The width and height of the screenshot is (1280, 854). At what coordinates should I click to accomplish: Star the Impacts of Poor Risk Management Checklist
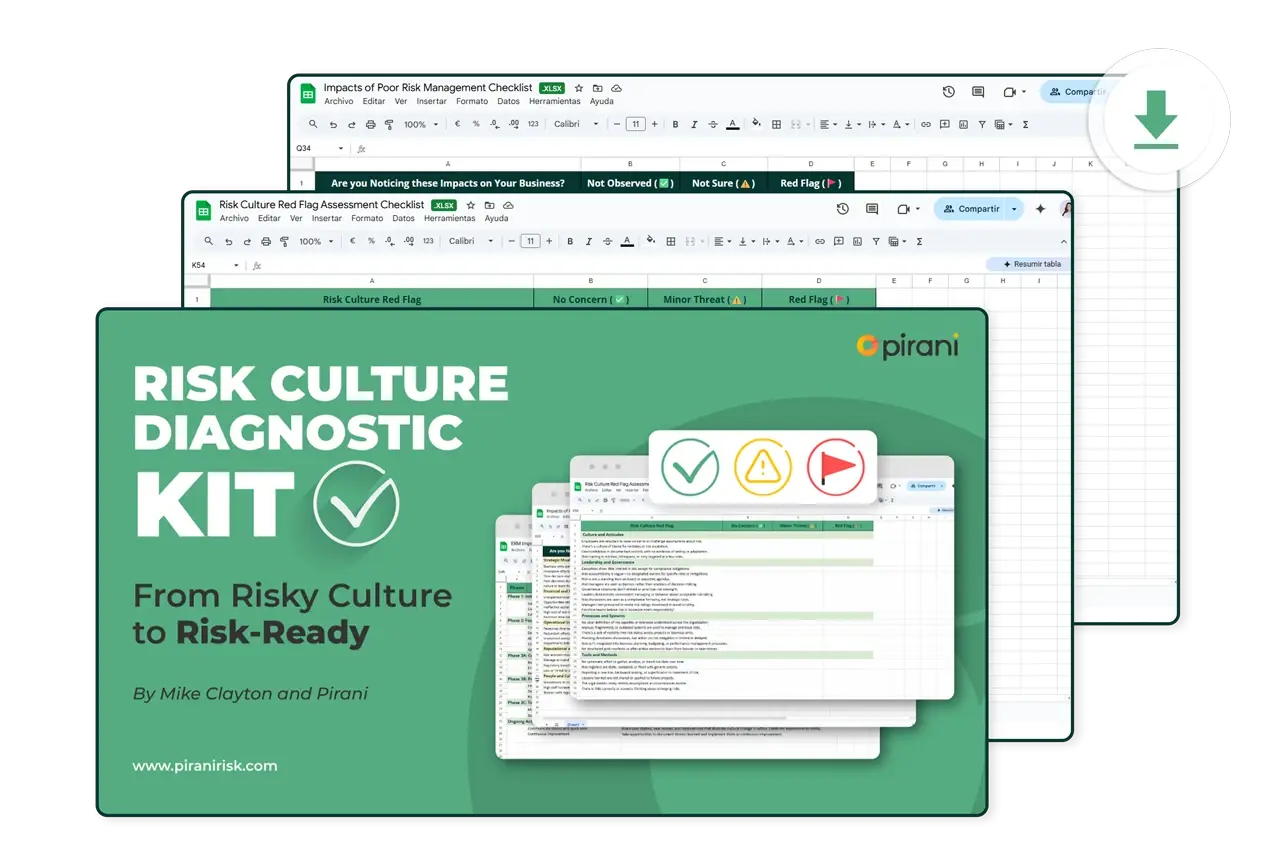pos(579,88)
